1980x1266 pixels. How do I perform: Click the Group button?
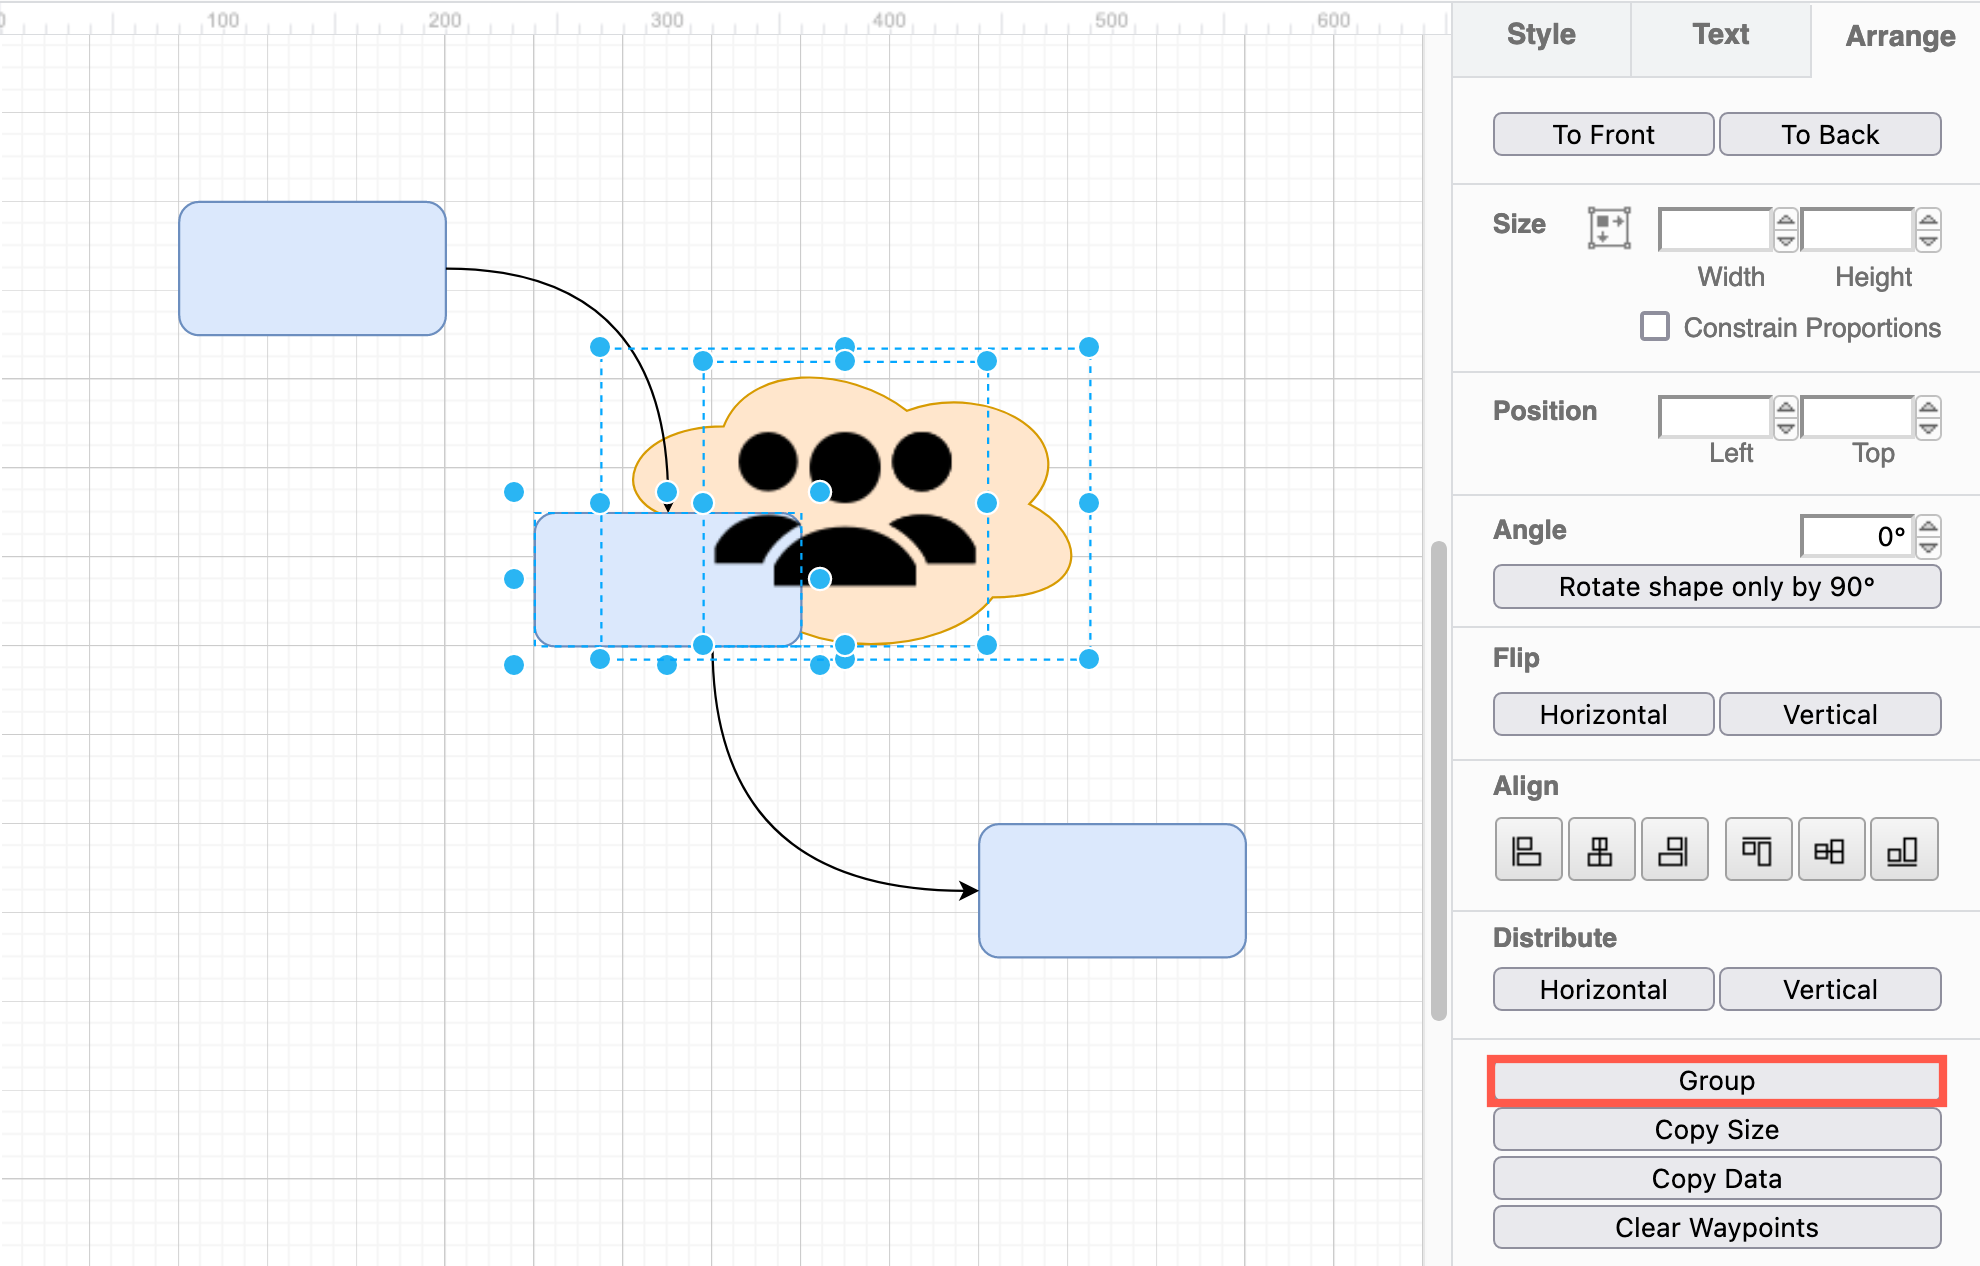point(1716,1080)
